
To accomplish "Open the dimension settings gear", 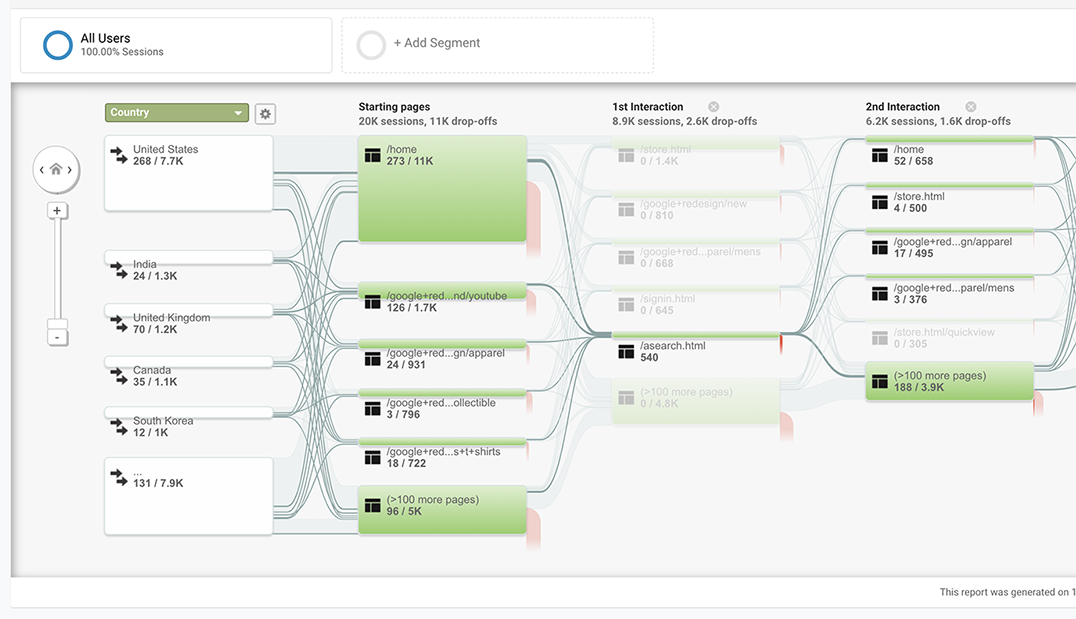I will click(x=265, y=114).
